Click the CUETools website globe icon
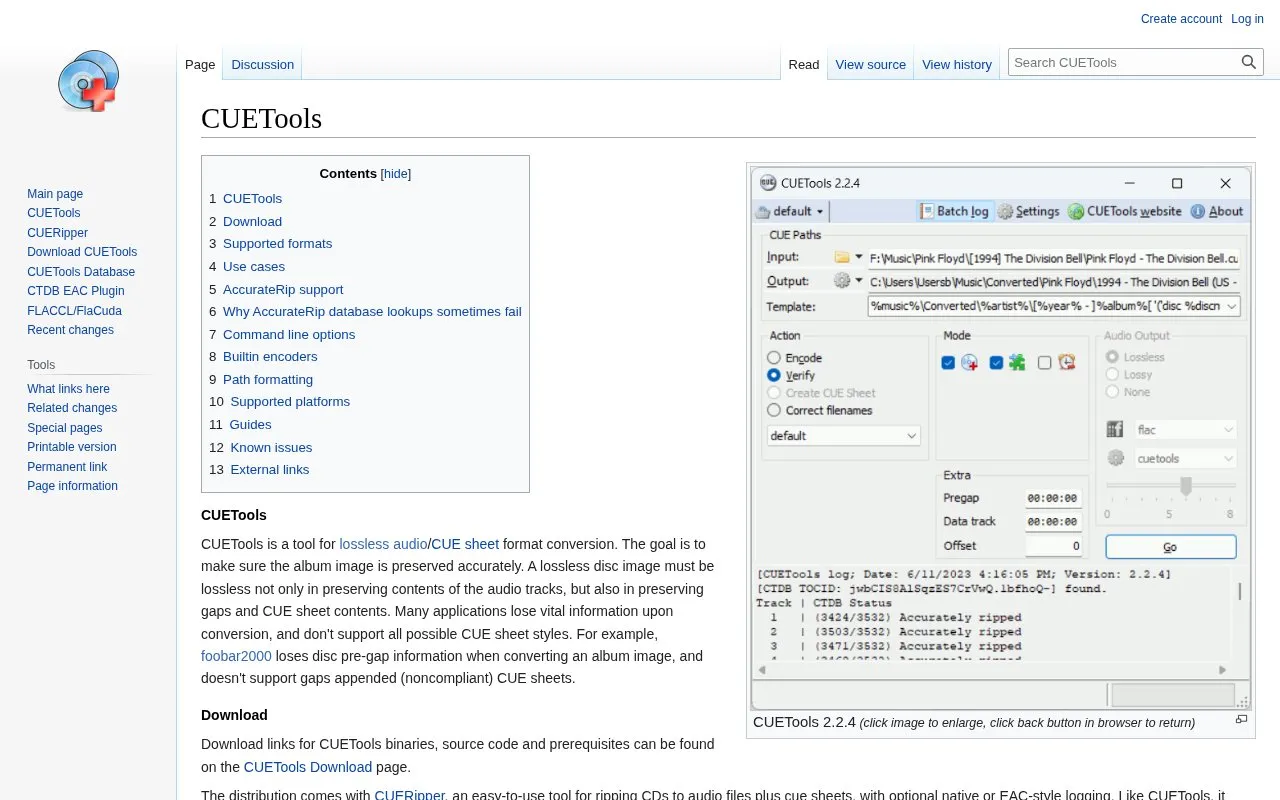 pyautogui.click(x=1075, y=211)
